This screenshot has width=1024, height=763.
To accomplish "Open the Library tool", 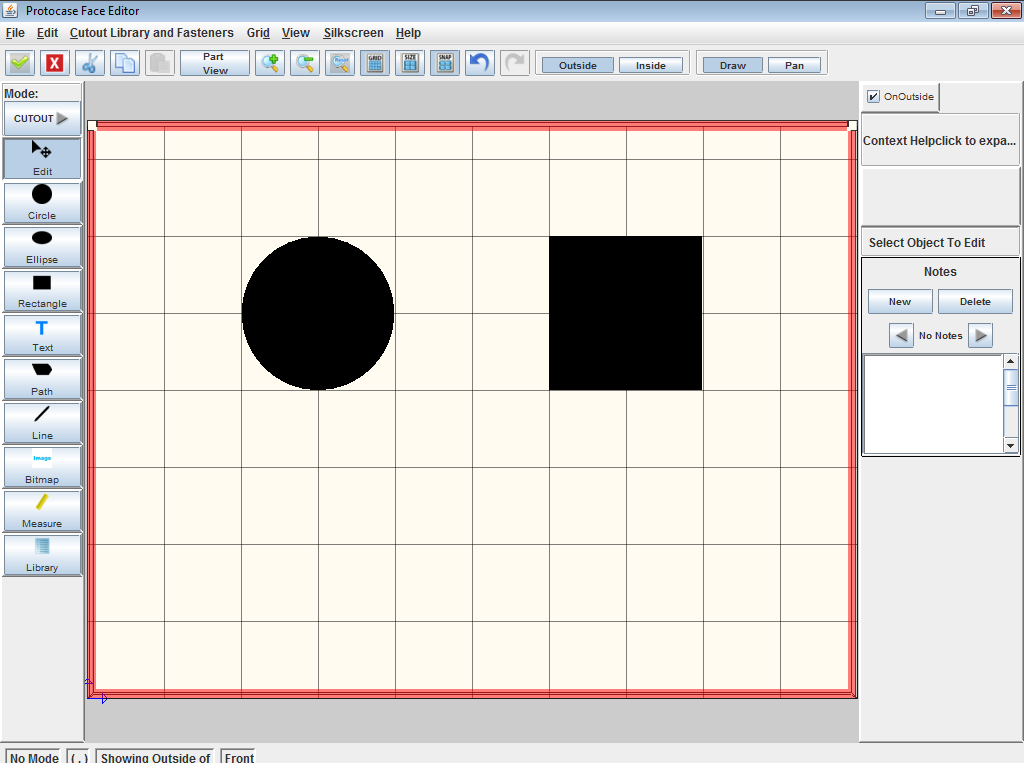I will pyautogui.click(x=42, y=555).
